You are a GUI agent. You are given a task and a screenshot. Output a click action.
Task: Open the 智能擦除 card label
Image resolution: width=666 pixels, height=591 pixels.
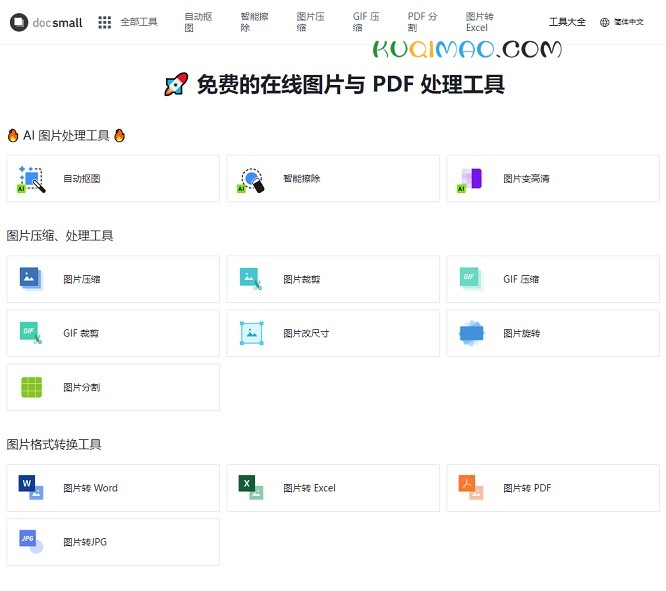click(302, 179)
